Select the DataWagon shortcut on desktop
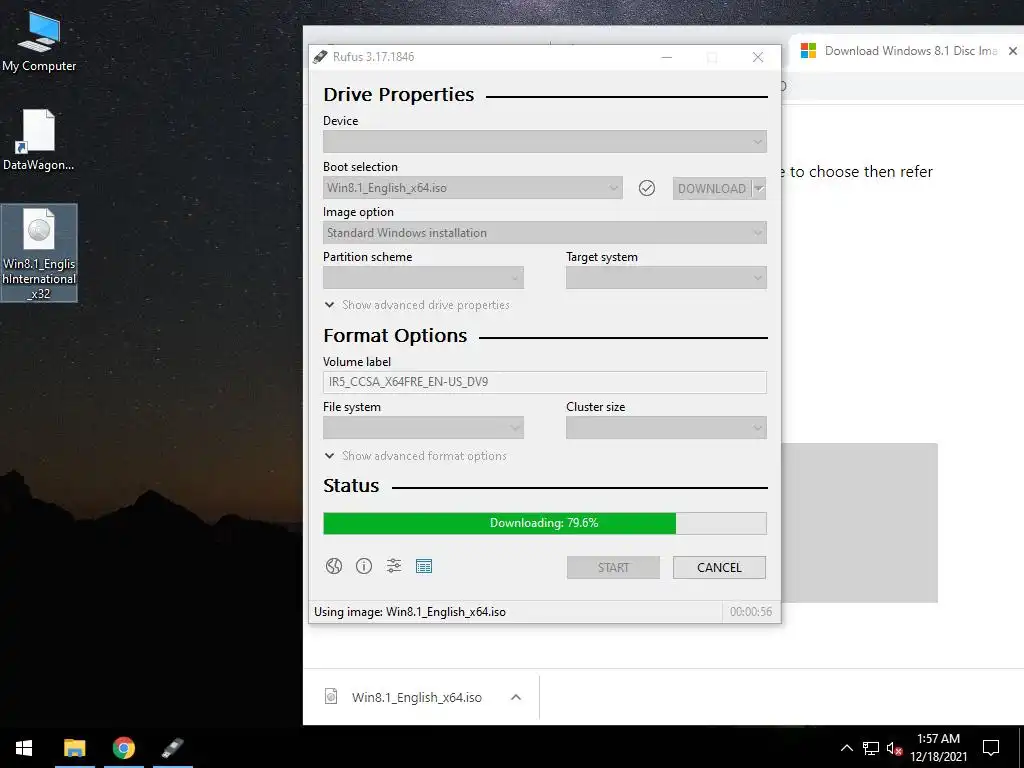Viewport: 1024px width, 768px height. 39,140
